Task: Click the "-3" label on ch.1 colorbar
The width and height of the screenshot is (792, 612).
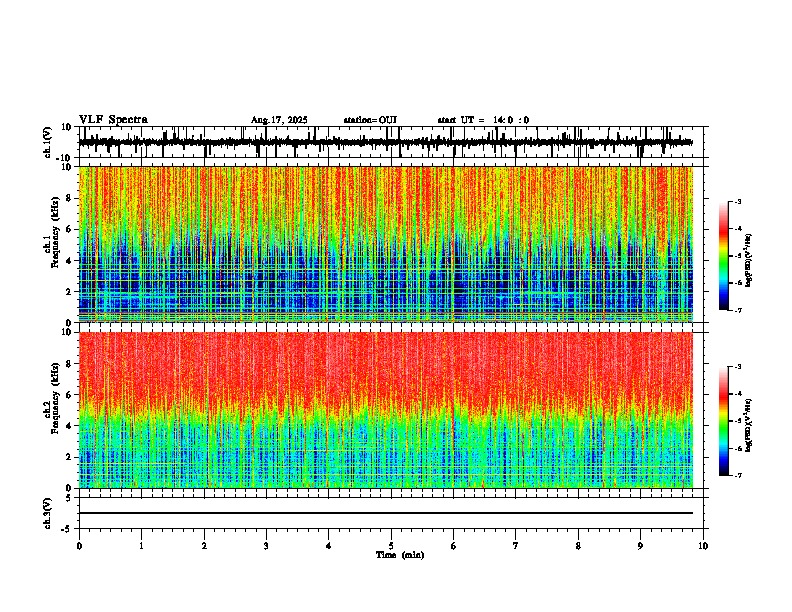Action: 737,202
